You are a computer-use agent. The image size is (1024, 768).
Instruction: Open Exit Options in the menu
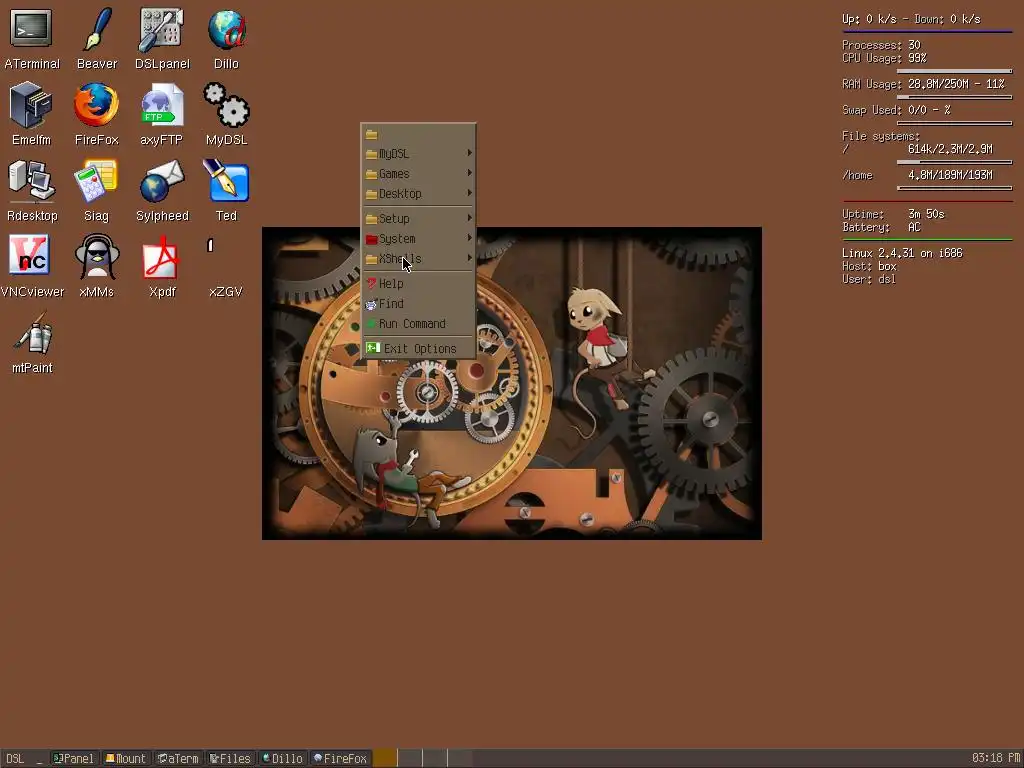418,349
